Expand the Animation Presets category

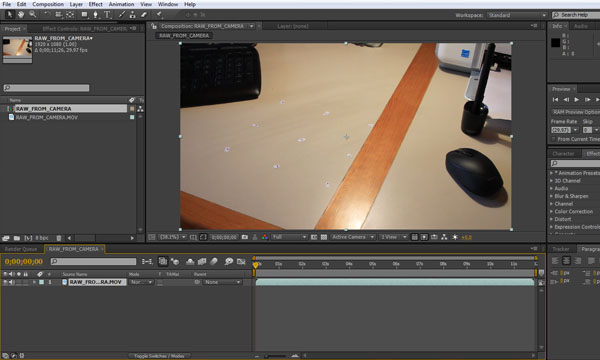(x=551, y=173)
